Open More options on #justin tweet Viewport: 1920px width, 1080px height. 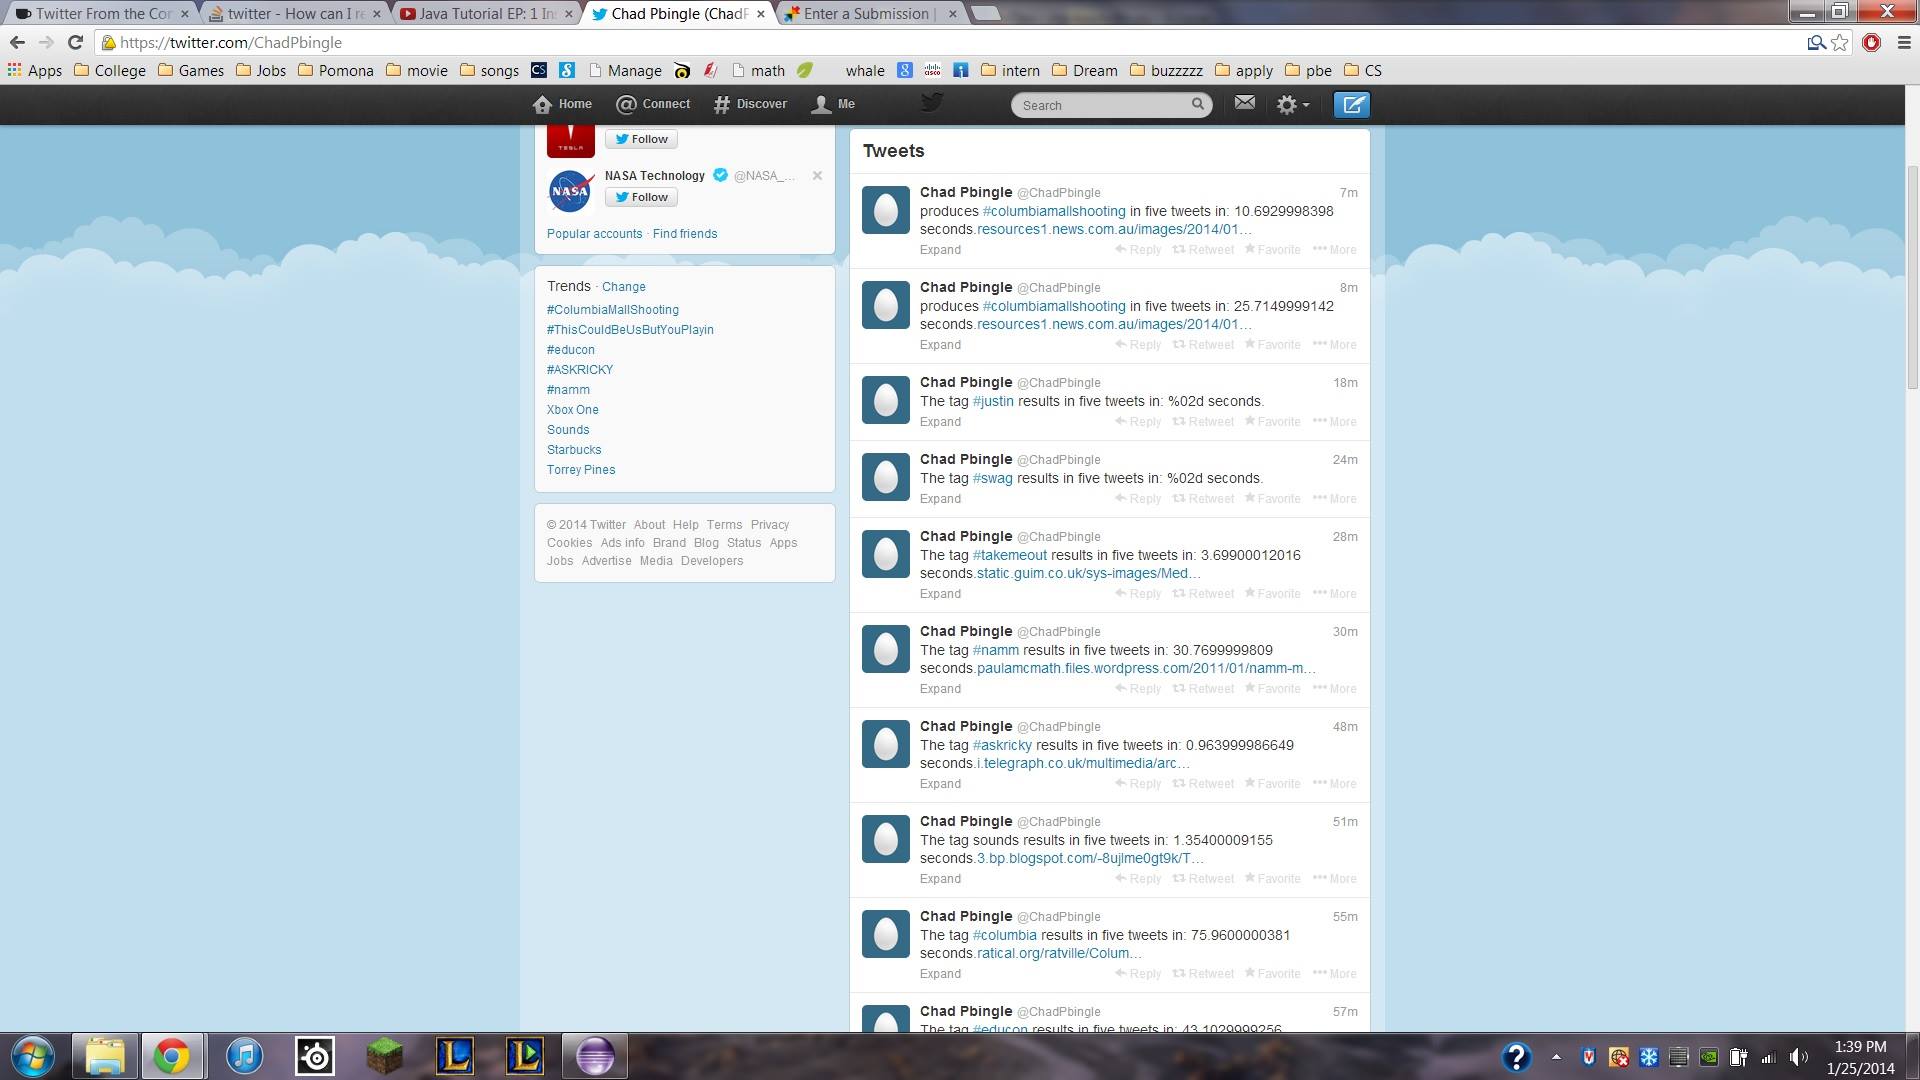[x=1334, y=422]
